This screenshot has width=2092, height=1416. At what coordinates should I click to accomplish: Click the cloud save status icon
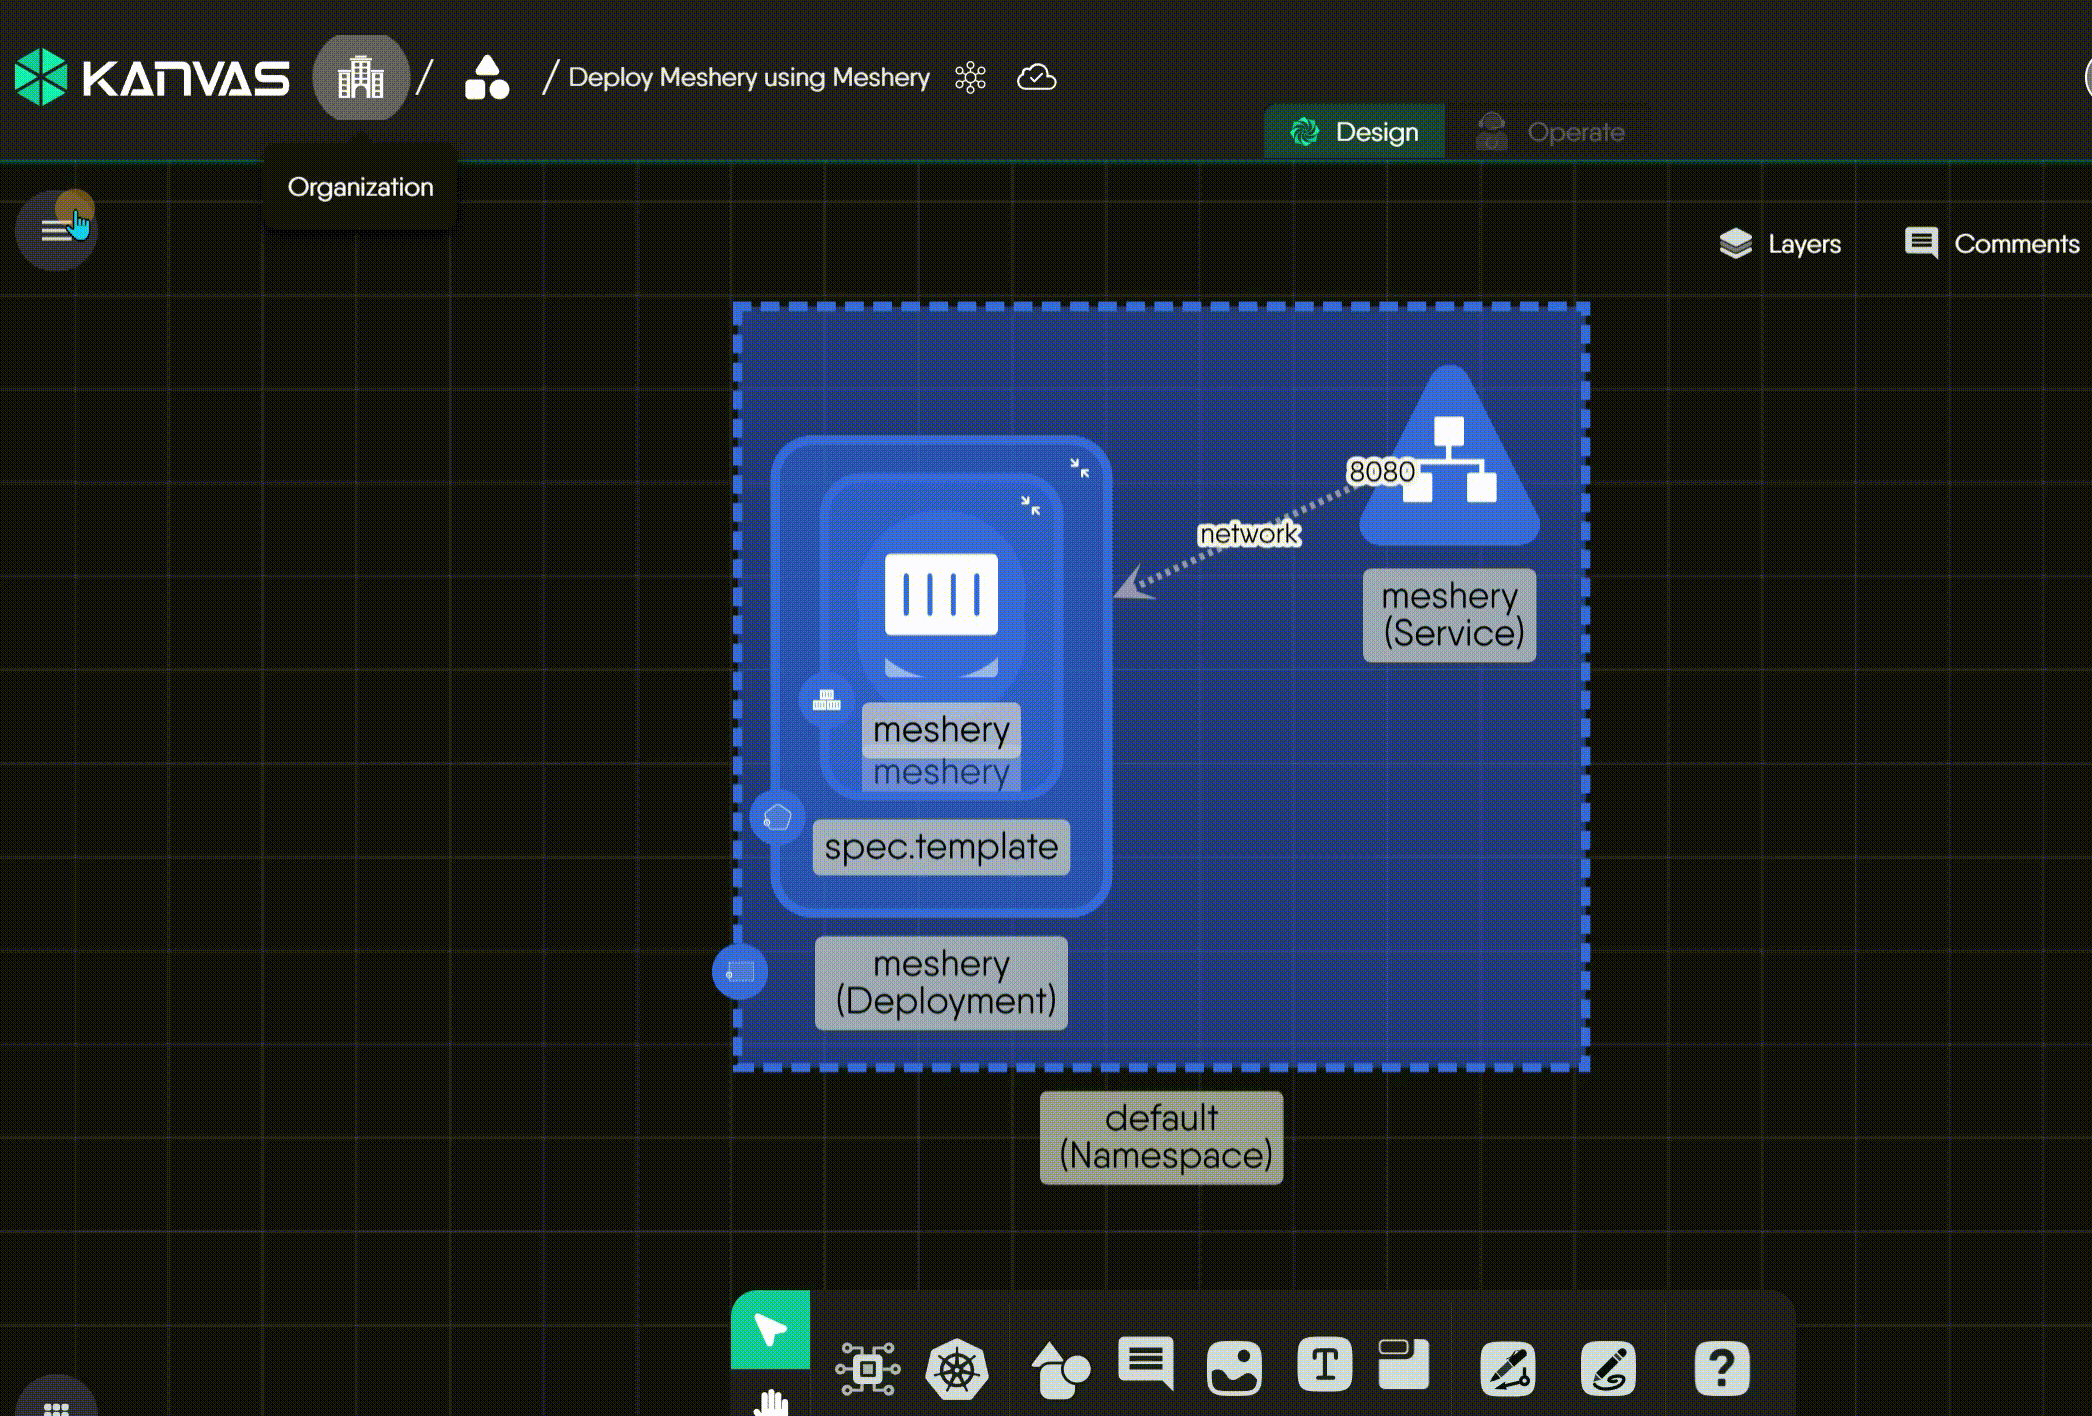(x=1036, y=78)
